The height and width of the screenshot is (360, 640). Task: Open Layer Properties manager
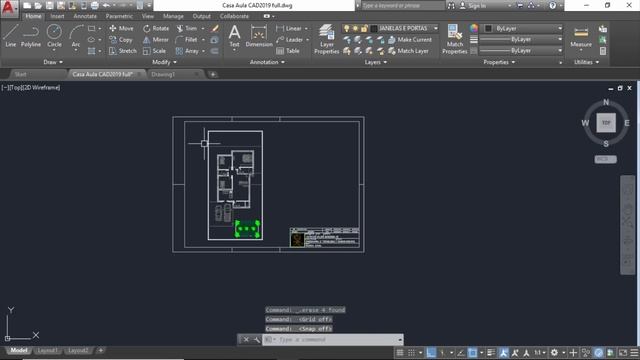(327, 39)
